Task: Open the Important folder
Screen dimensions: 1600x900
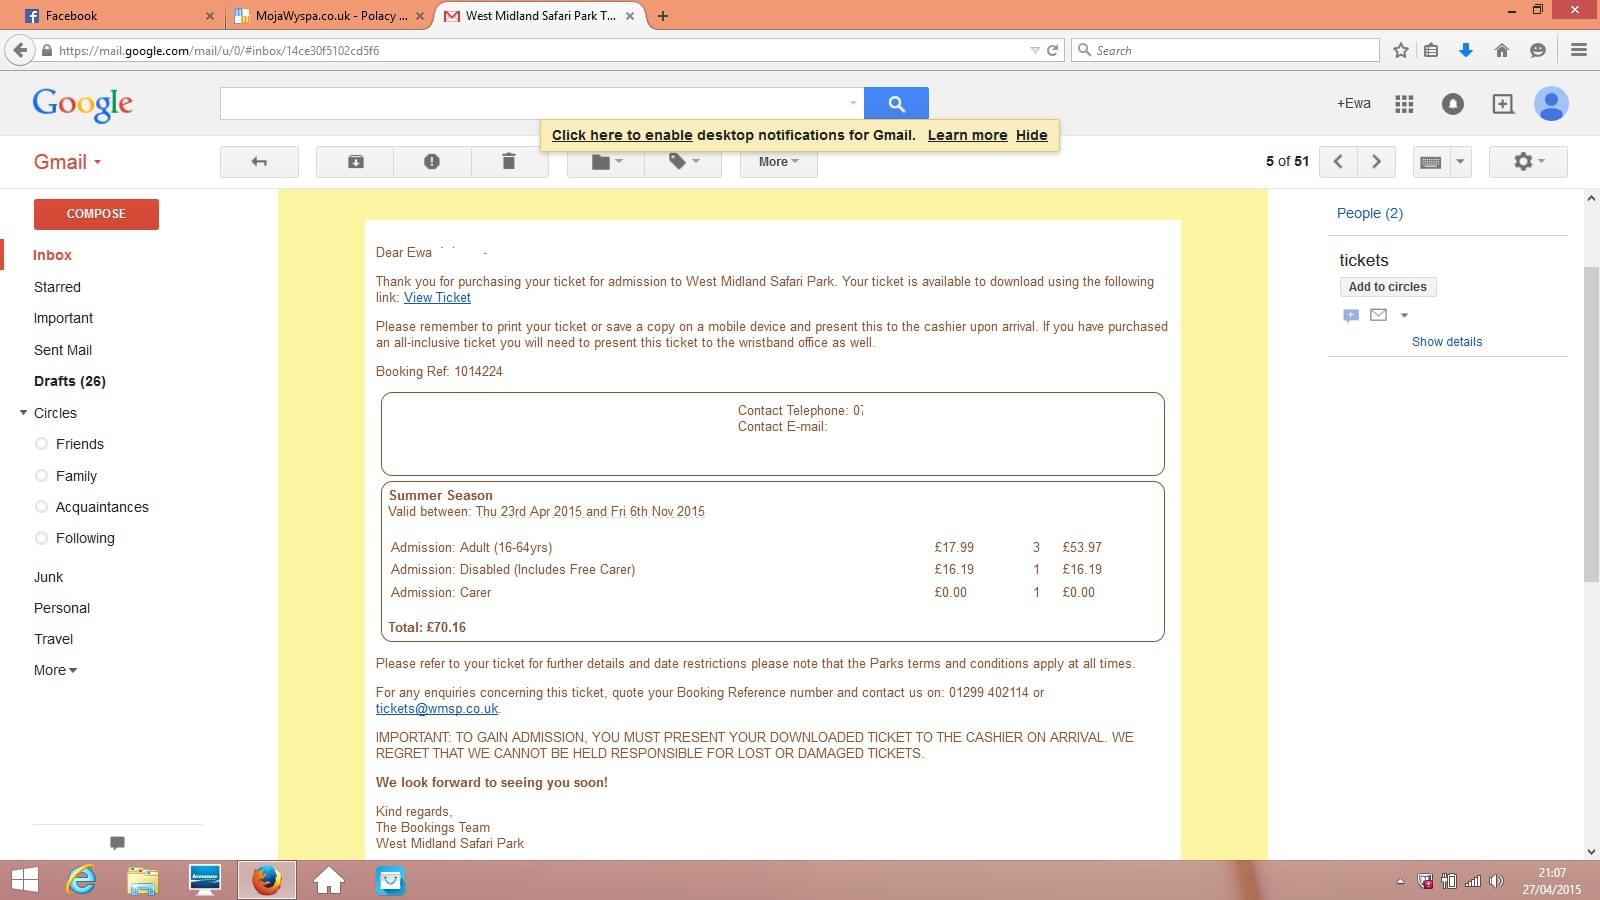Action: (x=63, y=318)
